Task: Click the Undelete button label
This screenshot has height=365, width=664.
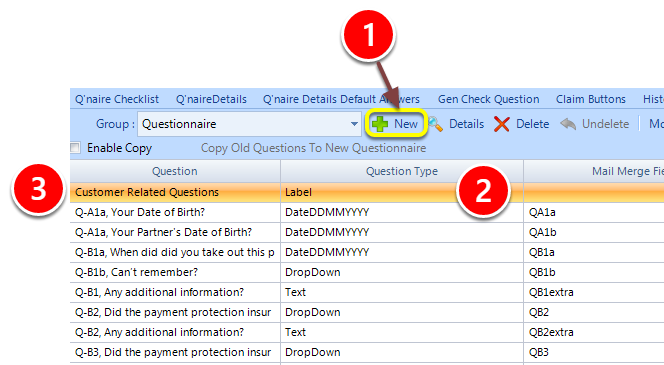Action: (x=605, y=124)
